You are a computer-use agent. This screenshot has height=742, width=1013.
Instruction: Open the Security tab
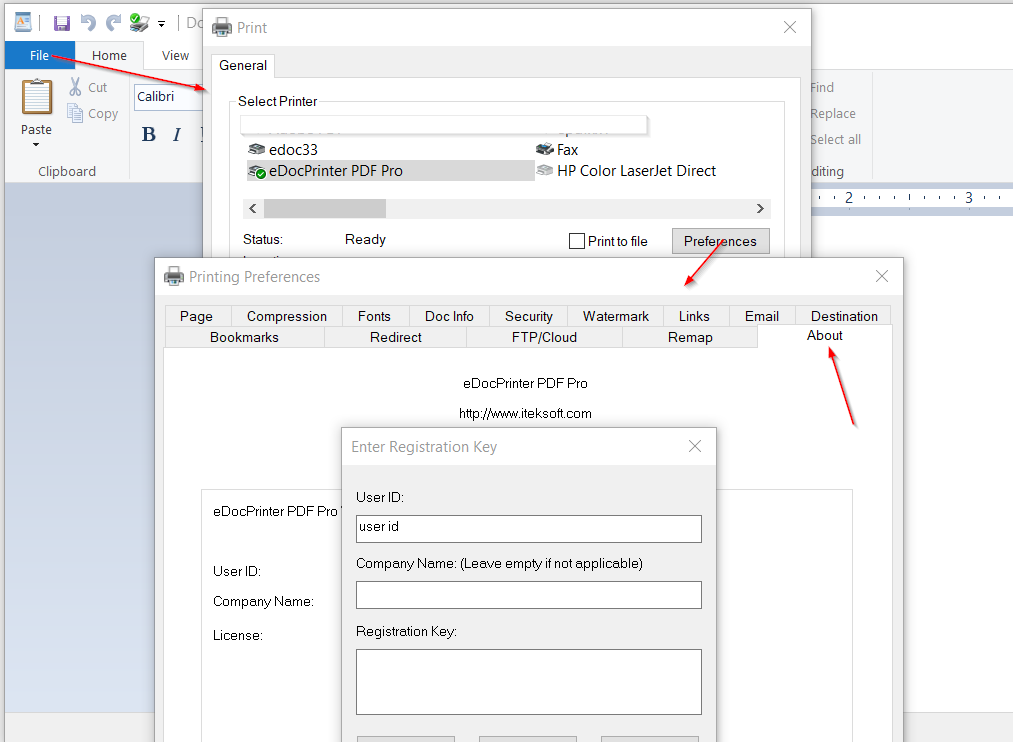tap(528, 316)
